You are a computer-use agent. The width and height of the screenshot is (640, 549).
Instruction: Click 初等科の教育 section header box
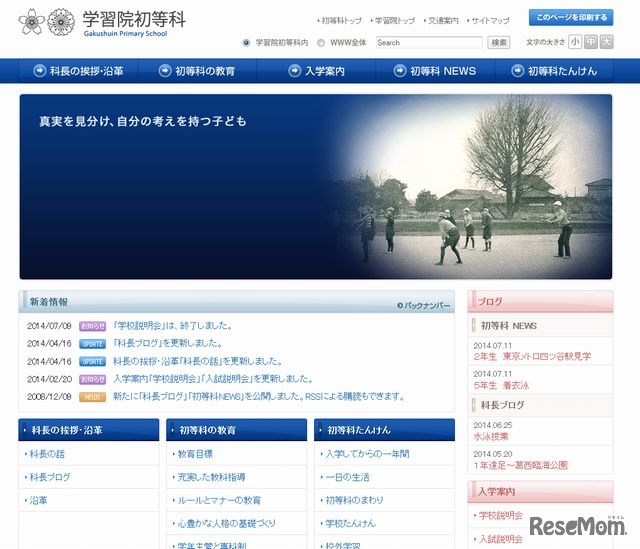(x=236, y=430)
